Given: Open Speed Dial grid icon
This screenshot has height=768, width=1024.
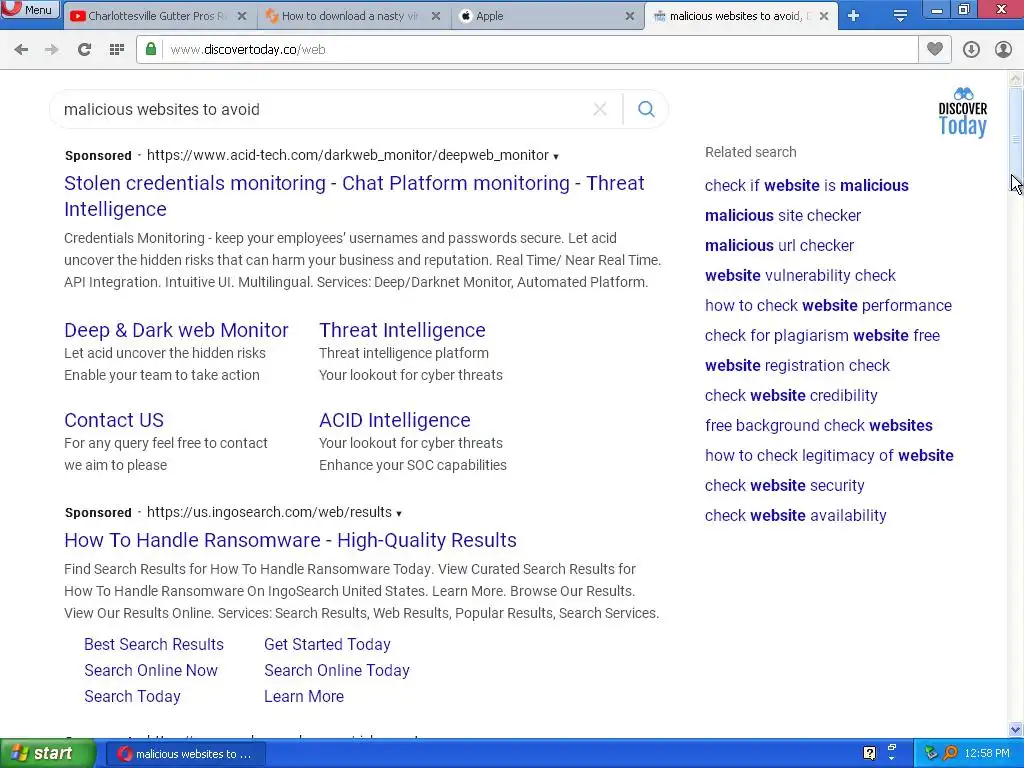Looking at the screenshot, I should coord(117,50).
